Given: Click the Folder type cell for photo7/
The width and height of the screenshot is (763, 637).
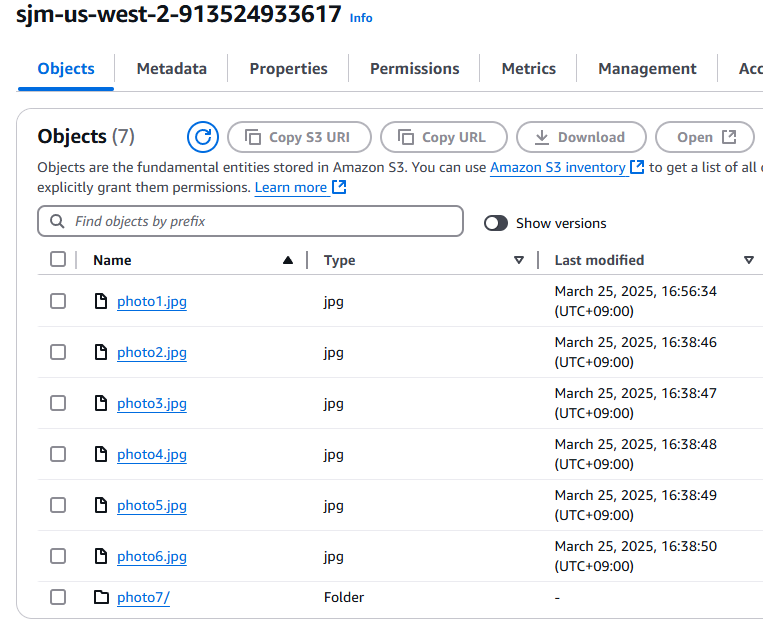Looking at the screenshot, I should (x=344, y=597).
